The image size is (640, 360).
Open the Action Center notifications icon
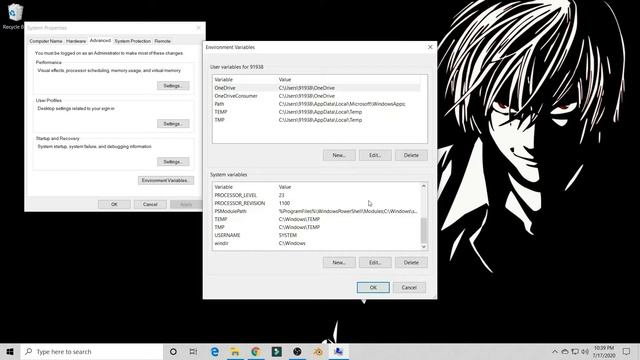click(627, 351)
